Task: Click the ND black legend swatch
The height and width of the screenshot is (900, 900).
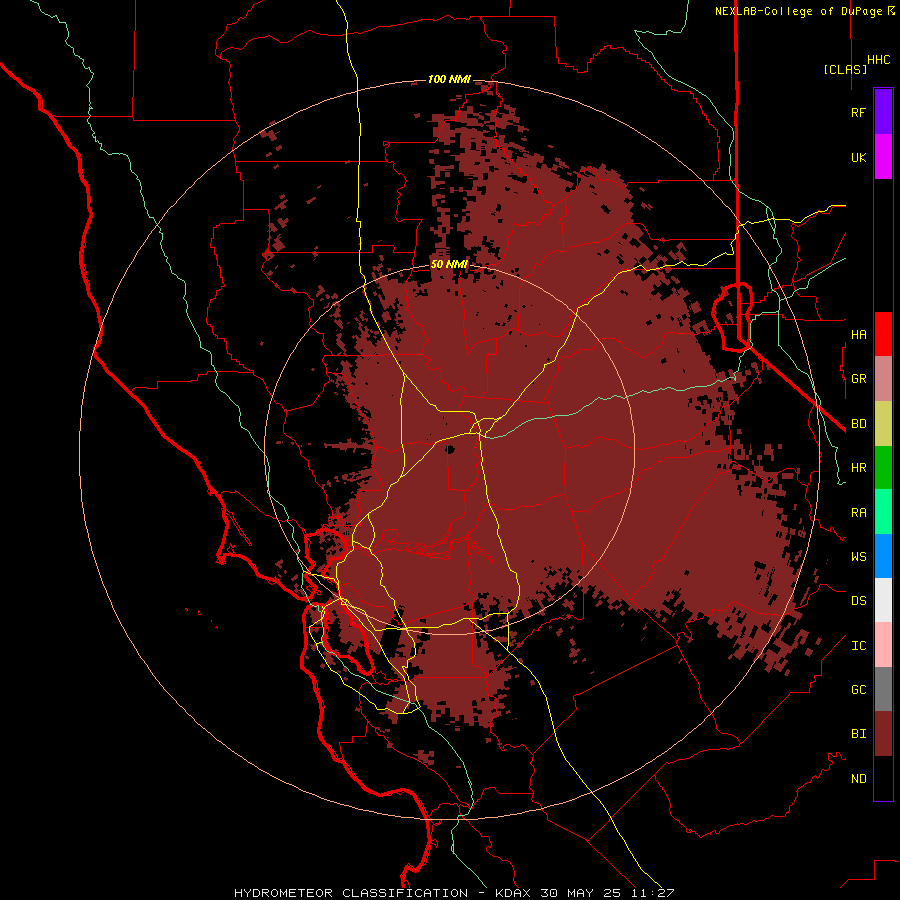Action: point(883,778)
